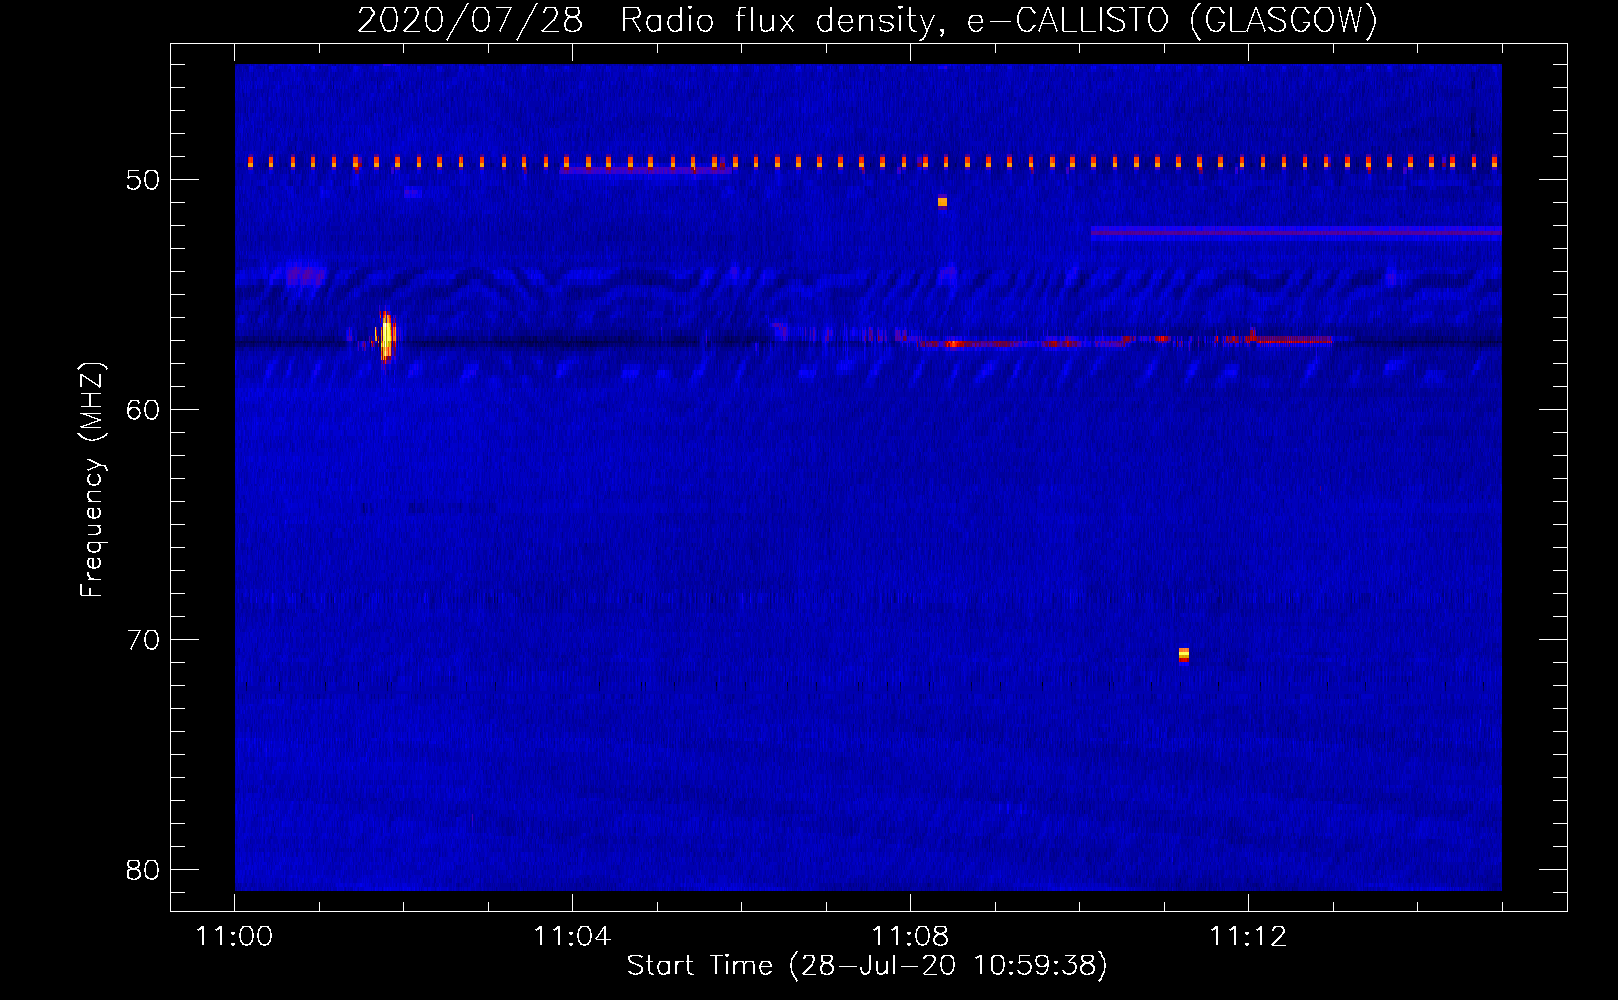
Task: Click the horizontal red line near 52 MHz
Action: pyautogui.click(x=1296, y=232)
